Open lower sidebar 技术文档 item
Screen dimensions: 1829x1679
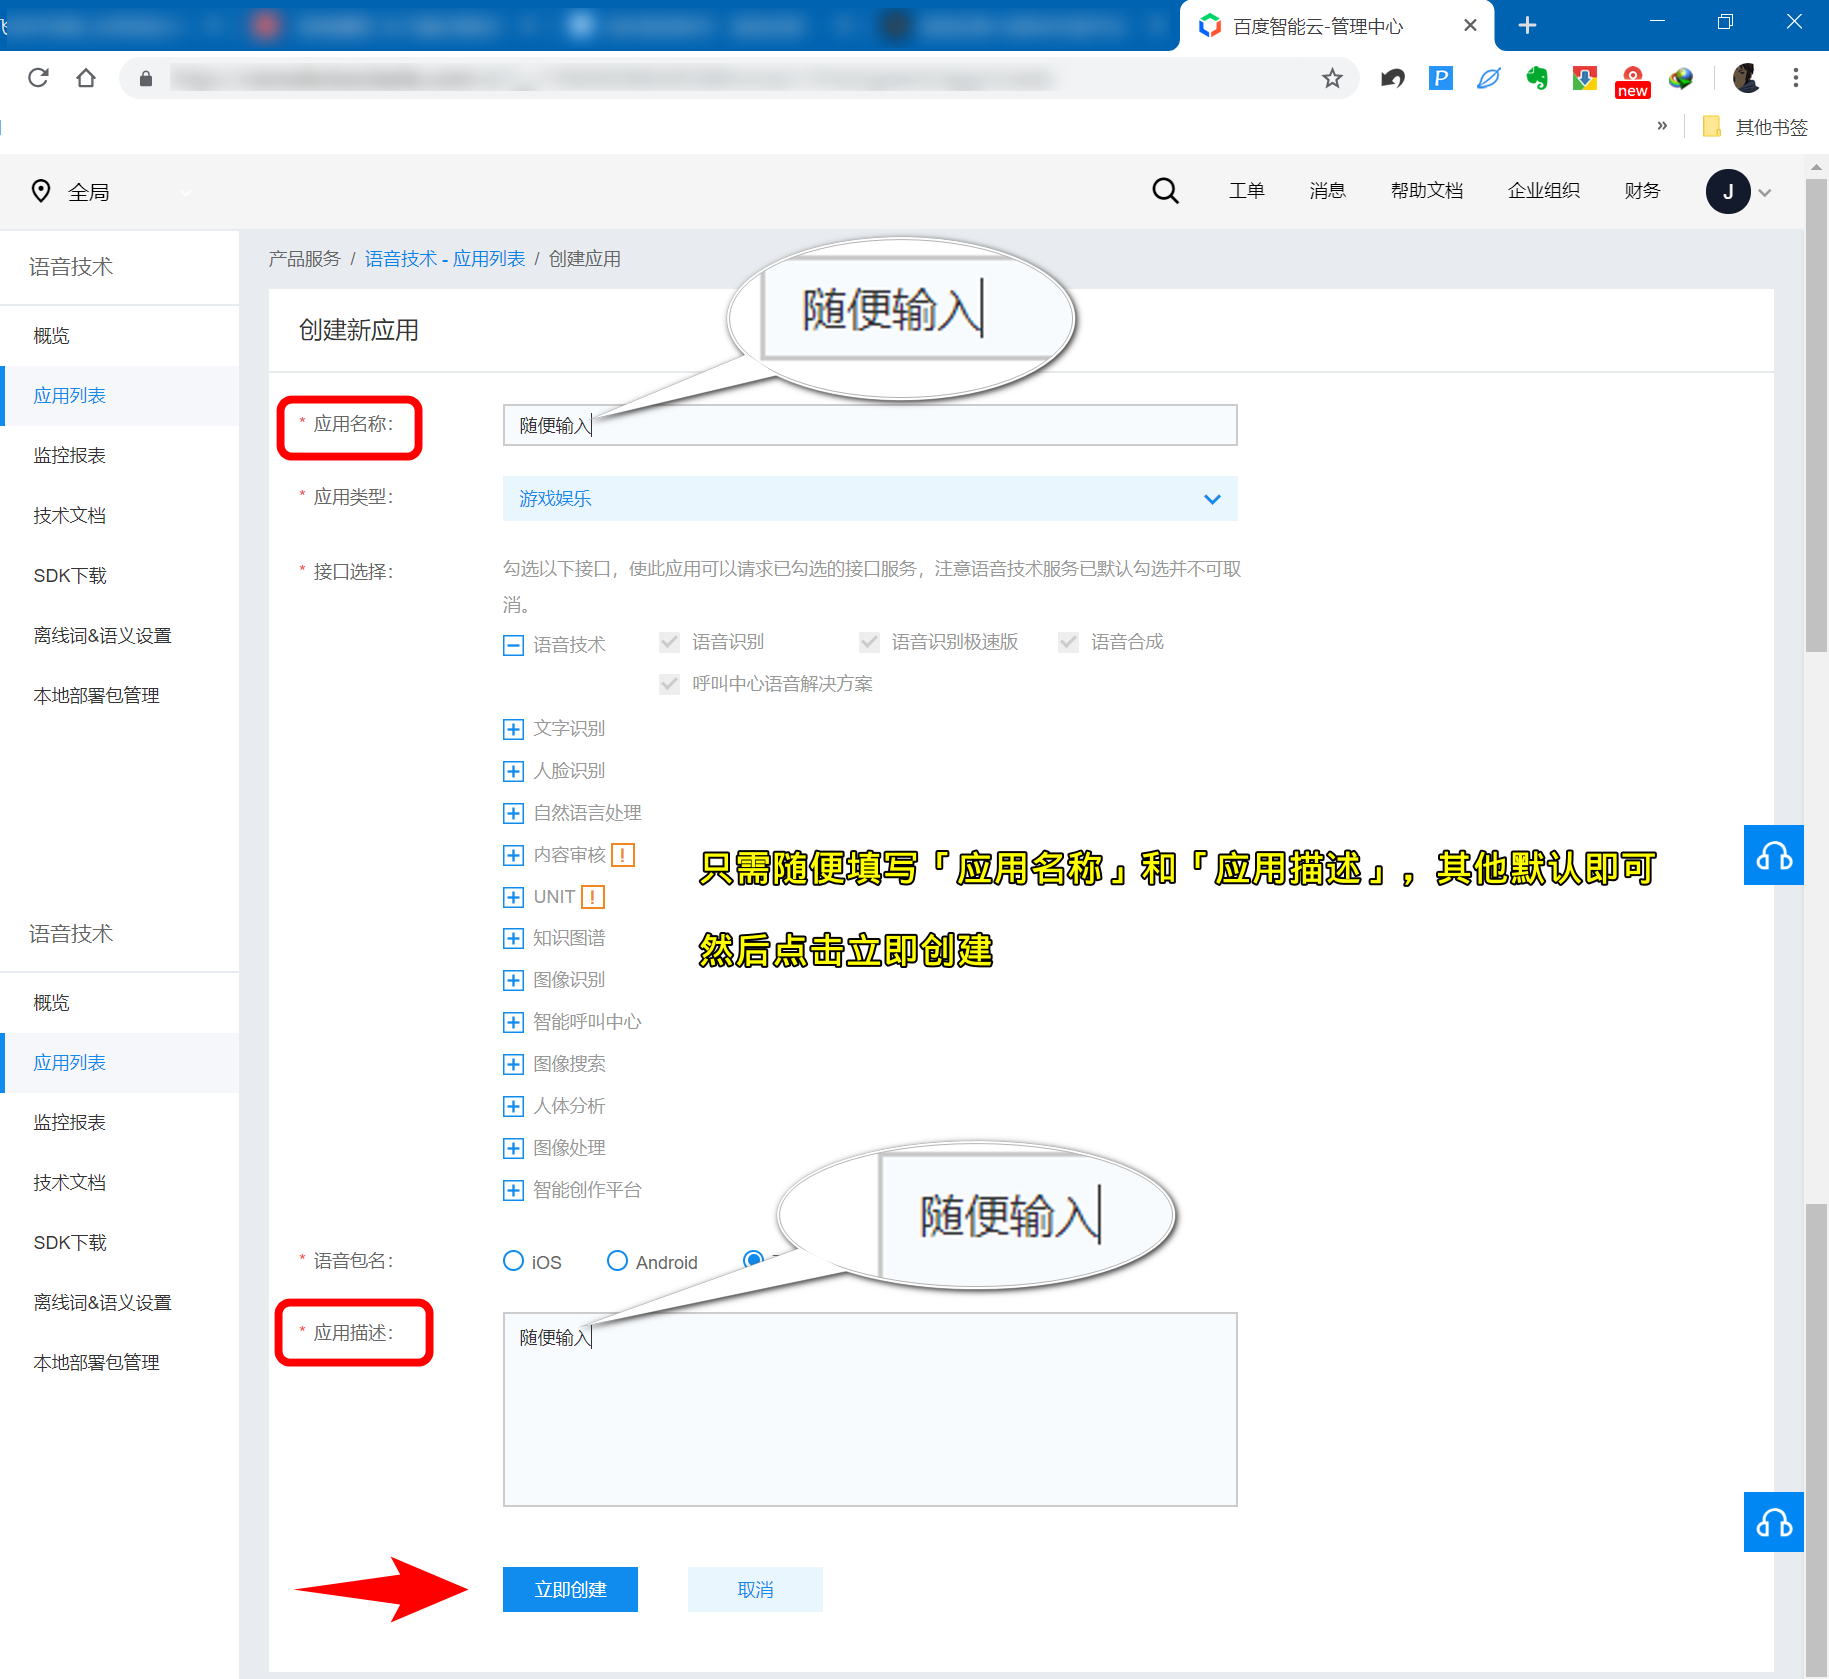(120, 1183)
